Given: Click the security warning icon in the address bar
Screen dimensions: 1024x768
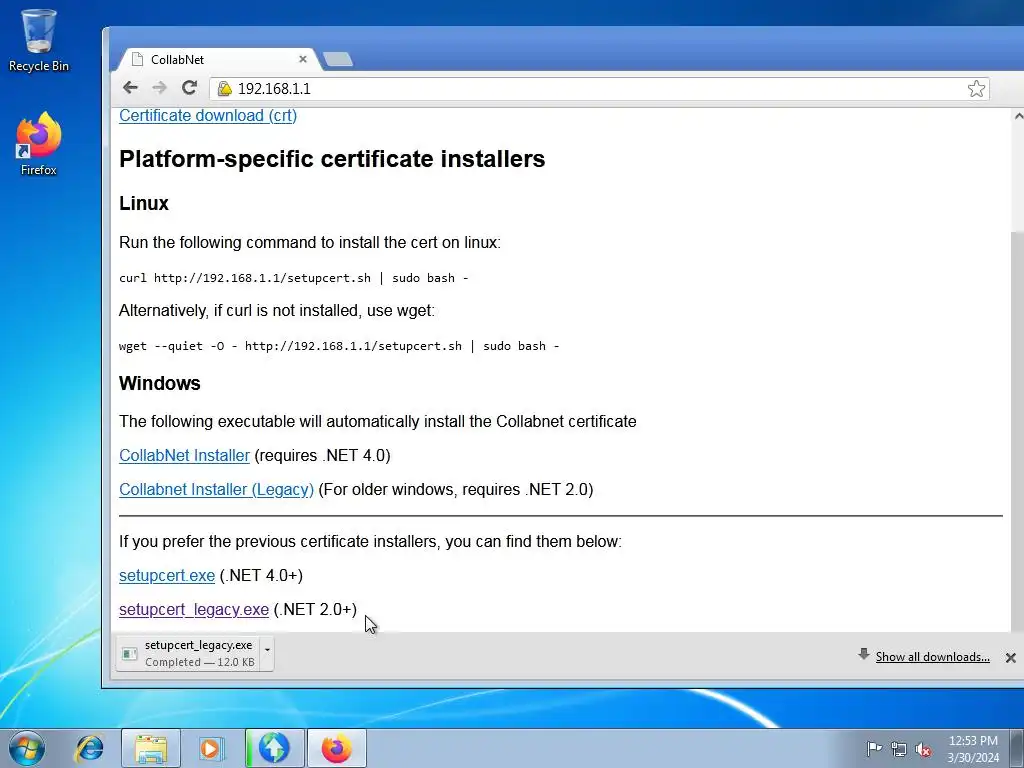Looking at the screenshot, I should coord(225,89).
